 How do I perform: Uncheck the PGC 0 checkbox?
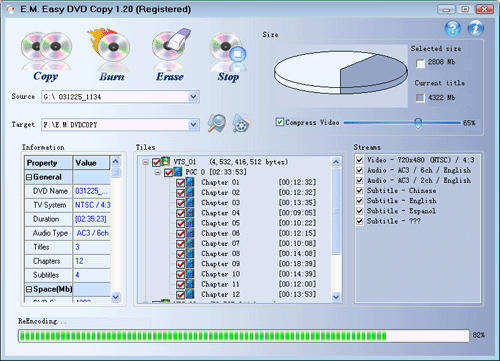coord(168,172)
